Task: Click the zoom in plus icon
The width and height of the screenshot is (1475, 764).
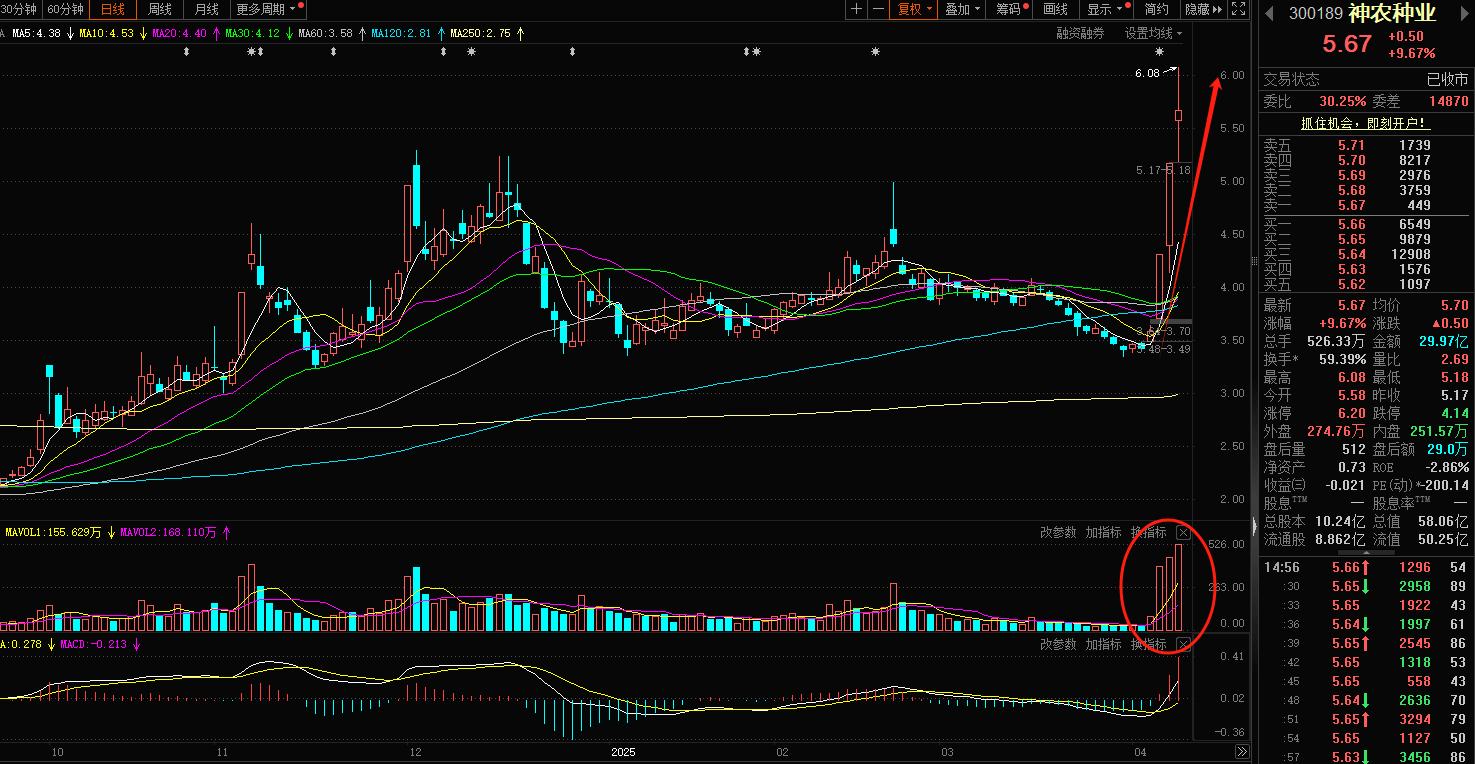Action: (x=856, y=9)
